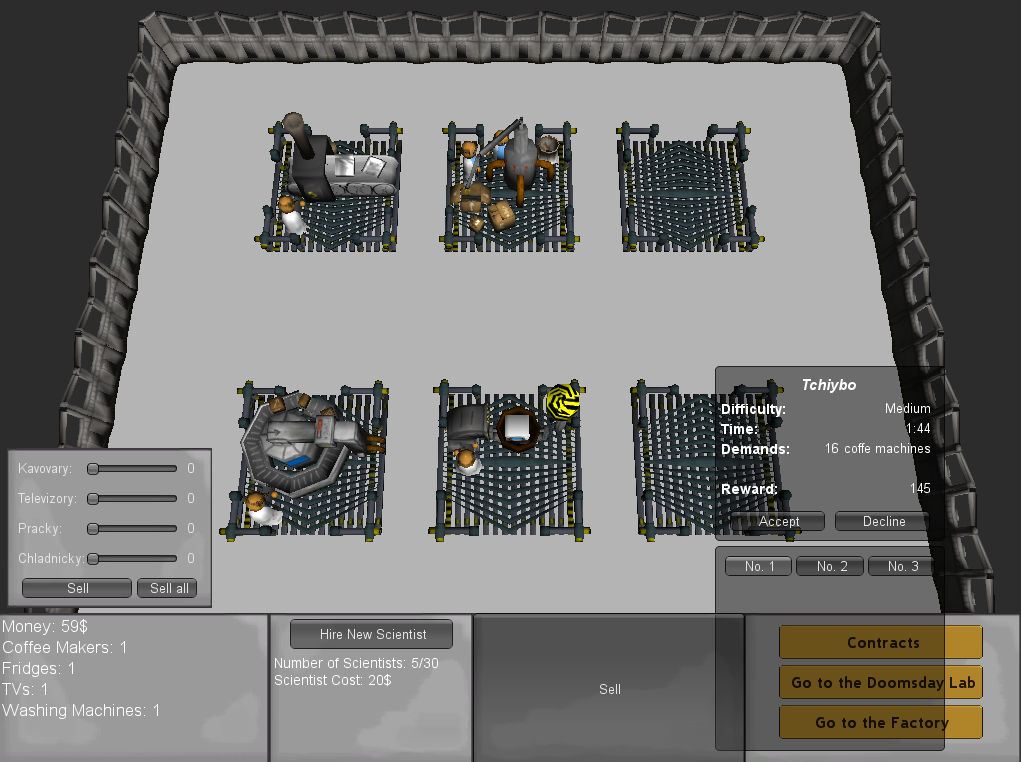Select the empty top-right grid platform
Viewport: 1021px width, 762px height.
[689, 186]
